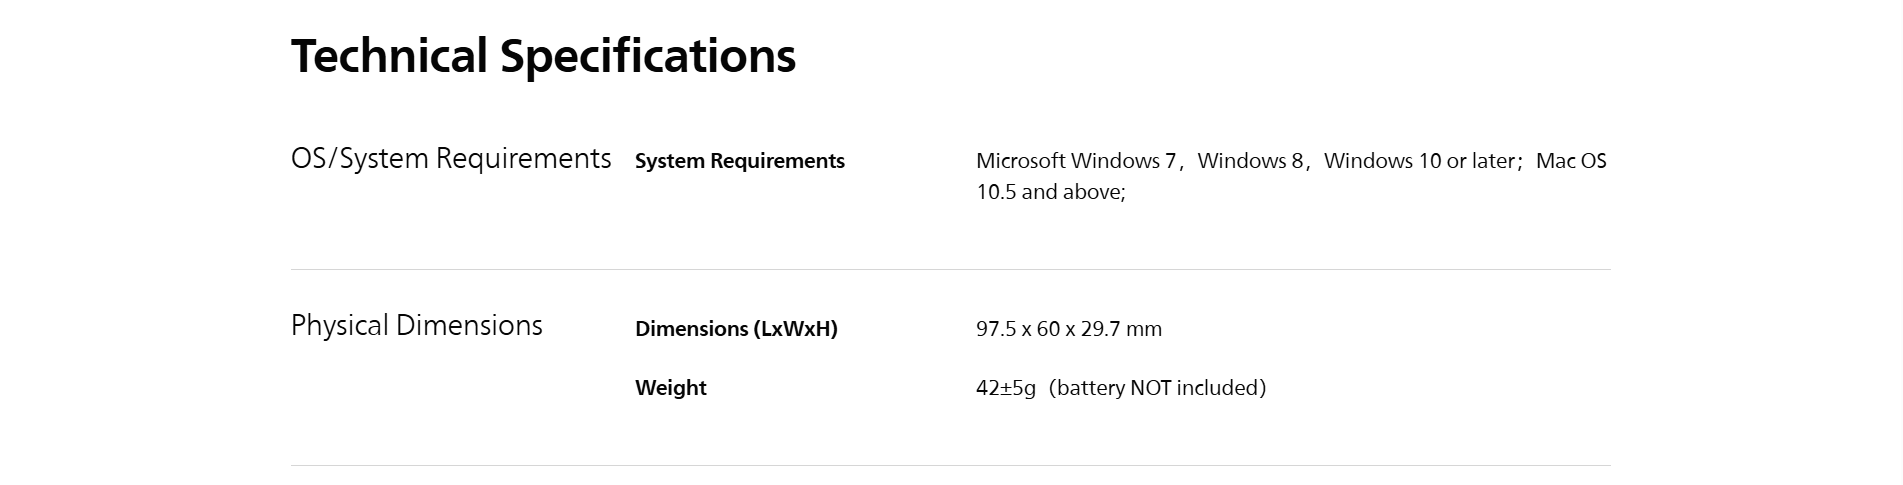Click the word NOT in the weight note
Screen dimensions: 1903x485
pos(1150,388)
